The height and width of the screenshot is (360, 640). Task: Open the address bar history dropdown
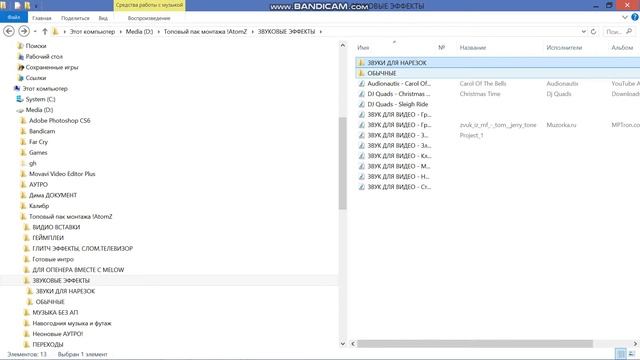click(584, 31)
